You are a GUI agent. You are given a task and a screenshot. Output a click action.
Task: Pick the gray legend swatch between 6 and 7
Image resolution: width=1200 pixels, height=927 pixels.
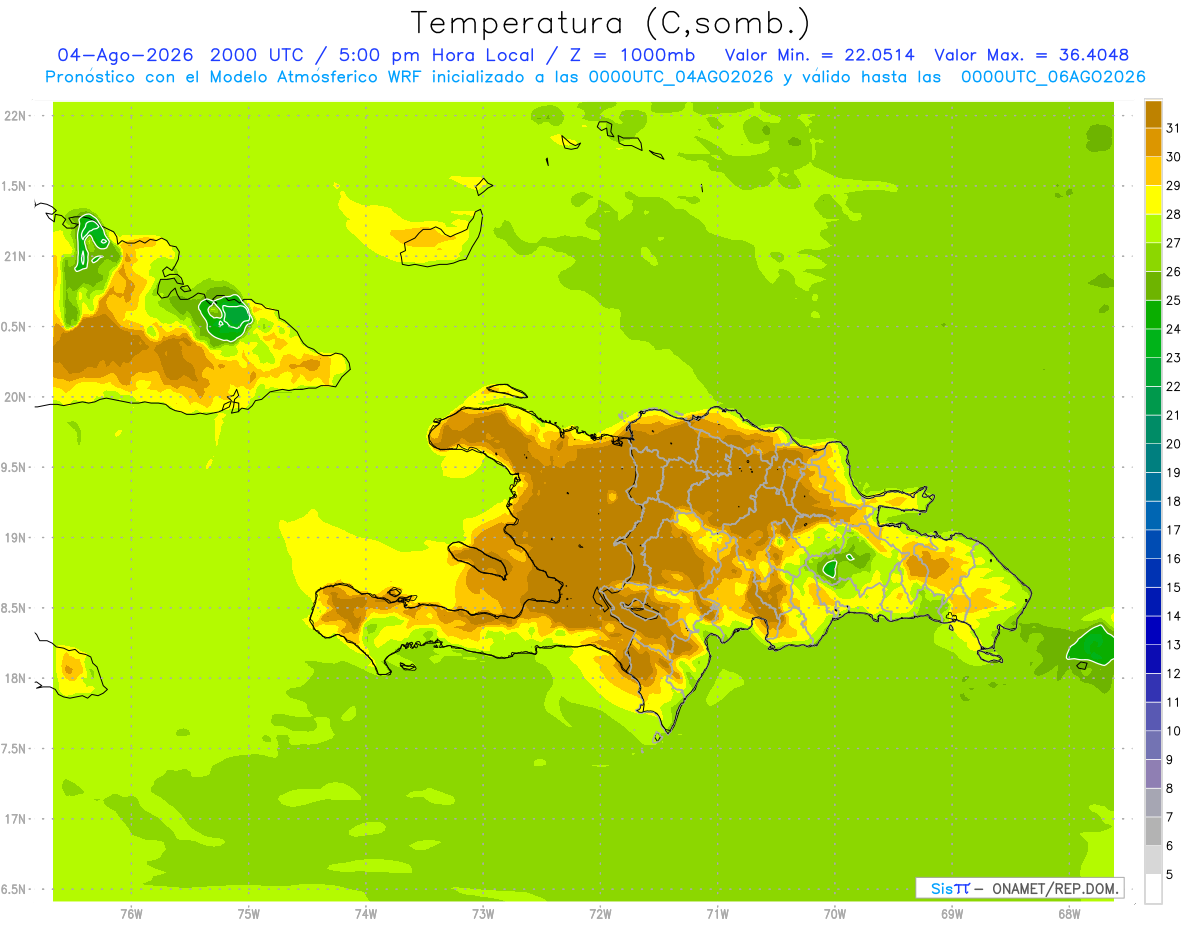(x=1153, y=832)
